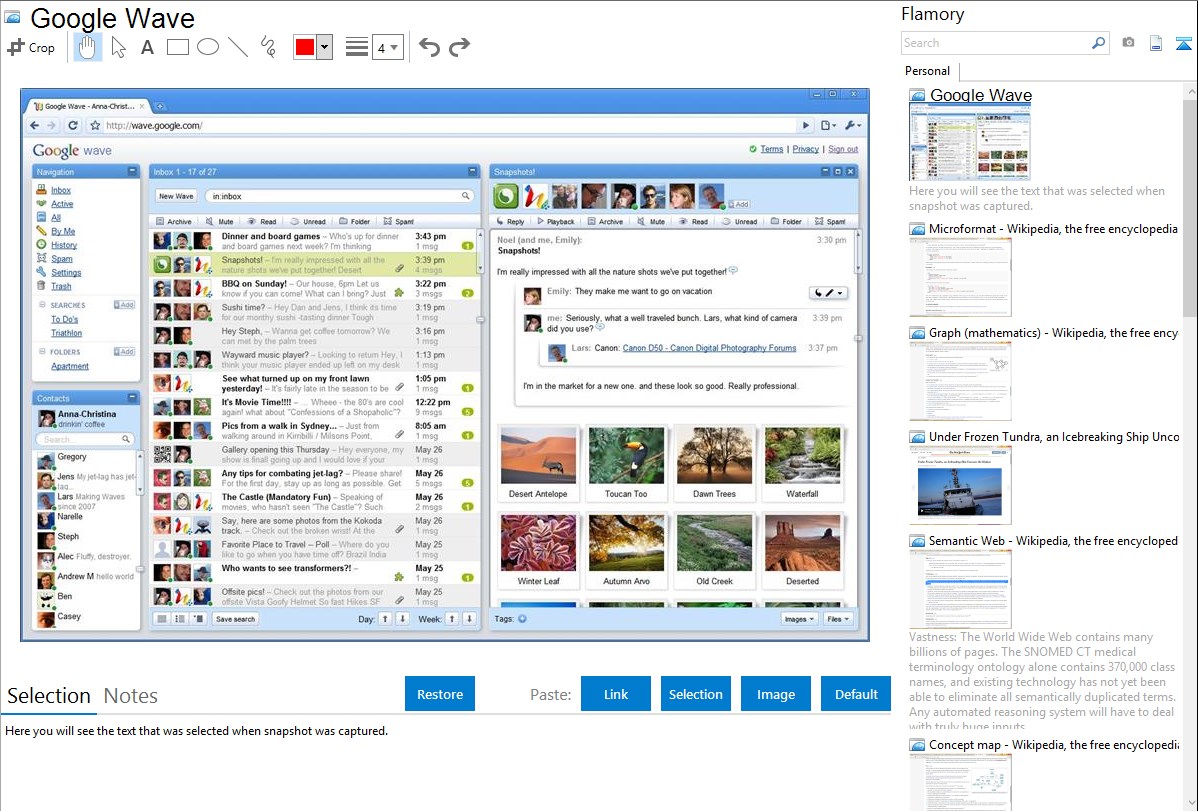Open the line width dropdown showing 4

[388, 47]
